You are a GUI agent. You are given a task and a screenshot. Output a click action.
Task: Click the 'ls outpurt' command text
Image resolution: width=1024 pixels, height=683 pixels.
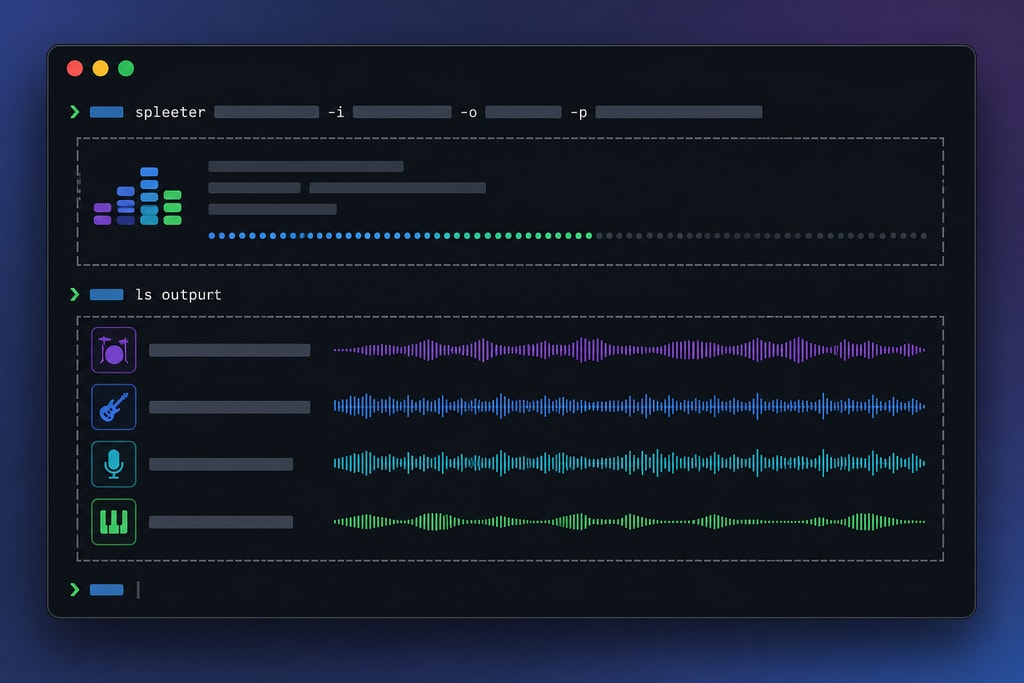point(178,294)
